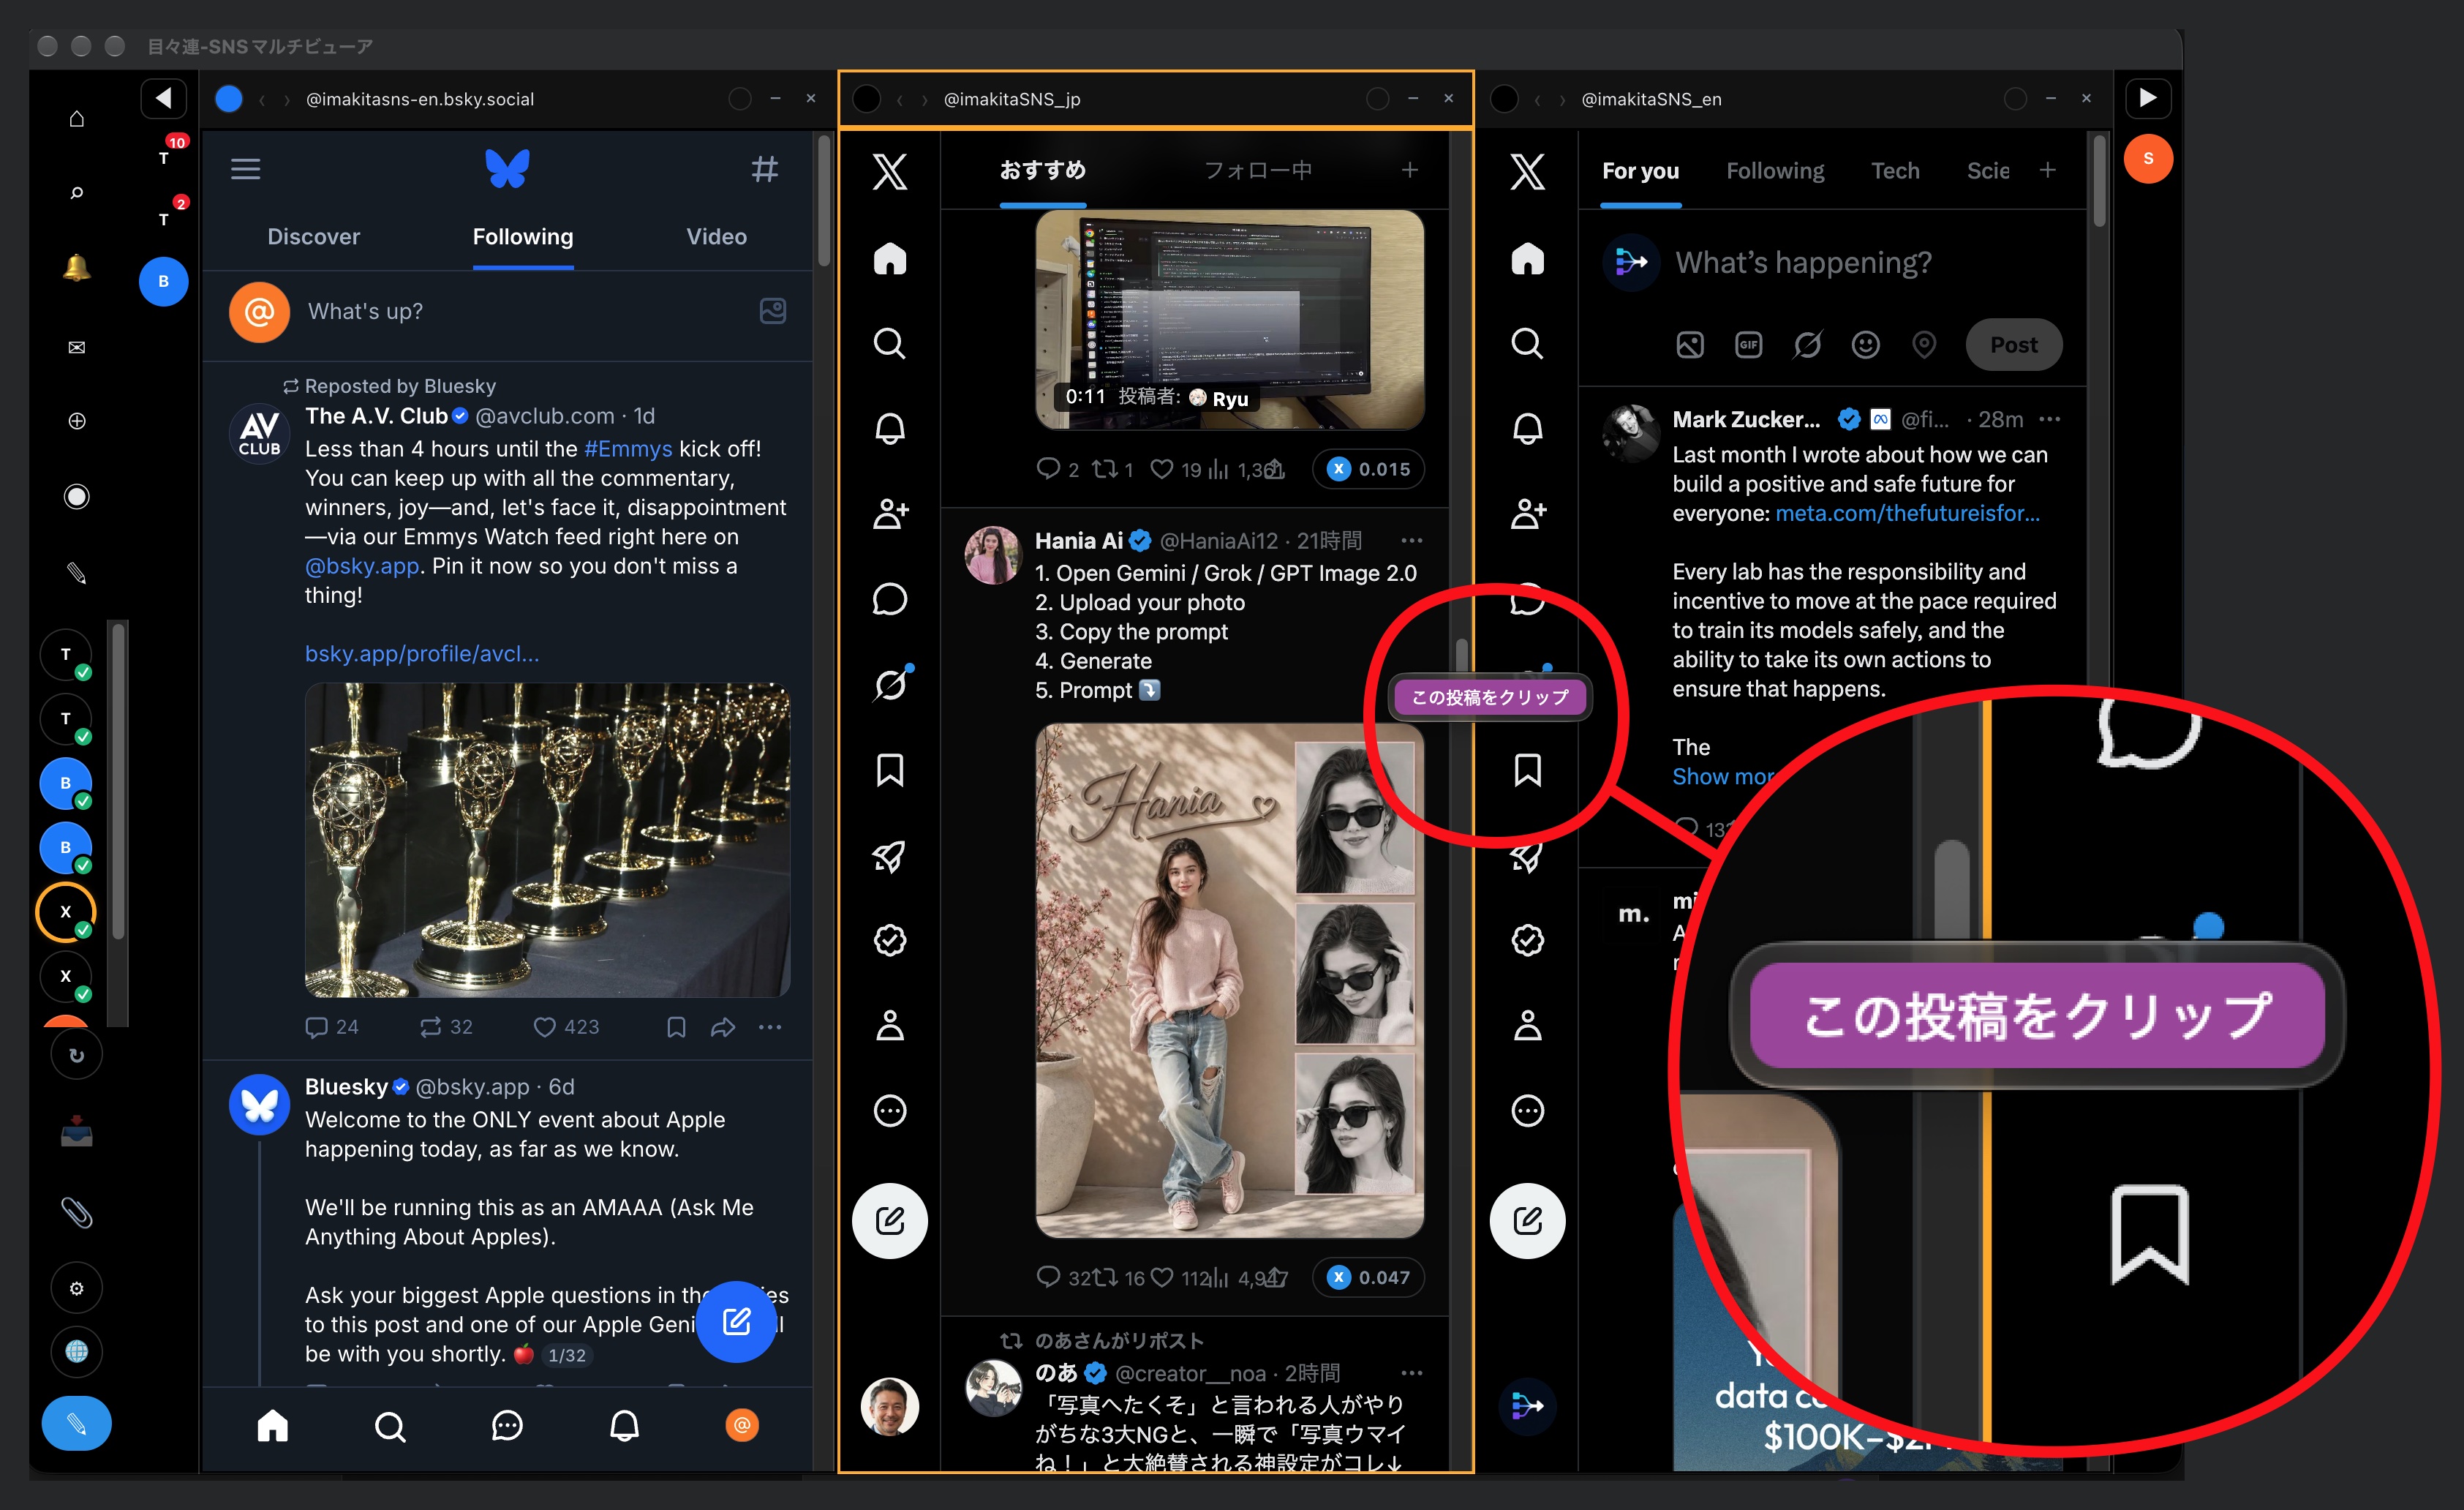Click the refresh arrow circle in the left sidebar

(77, 1055)
